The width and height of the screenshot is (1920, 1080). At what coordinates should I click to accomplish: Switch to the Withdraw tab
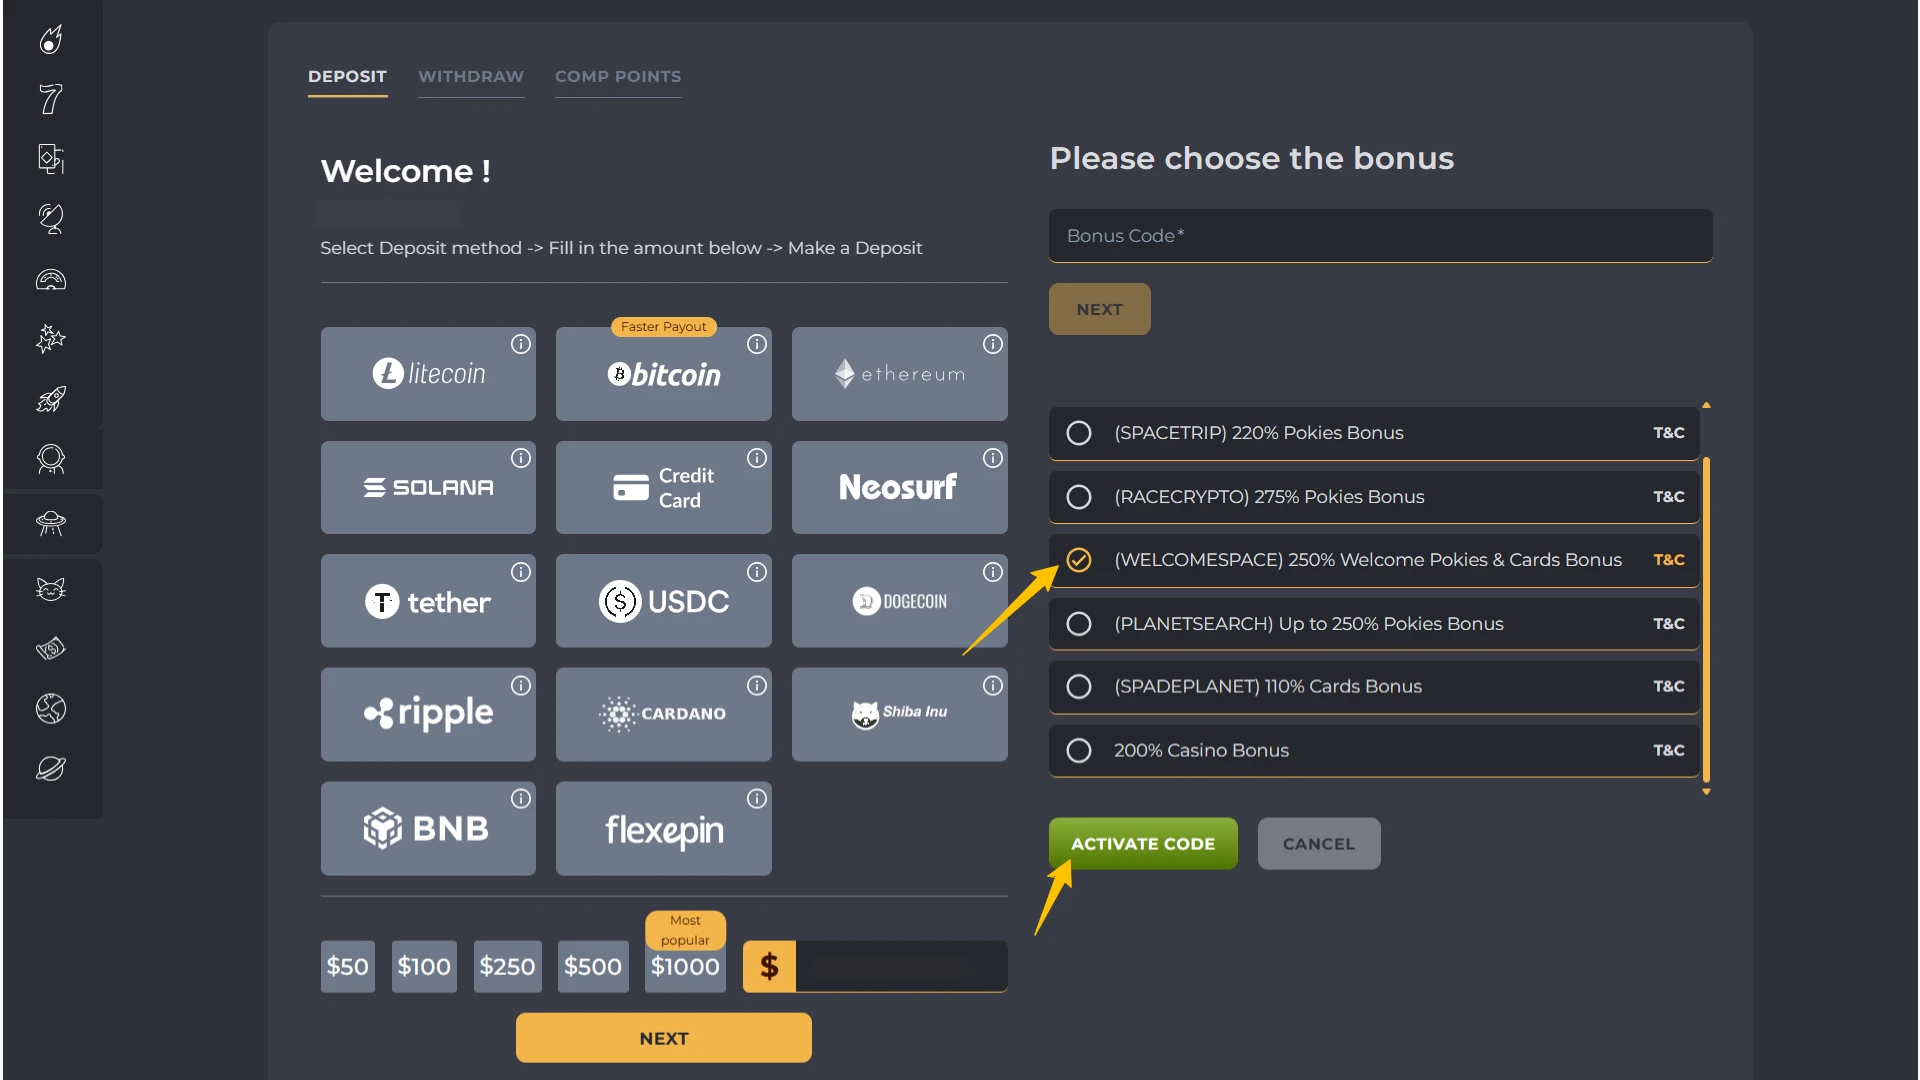coord(470,77)
